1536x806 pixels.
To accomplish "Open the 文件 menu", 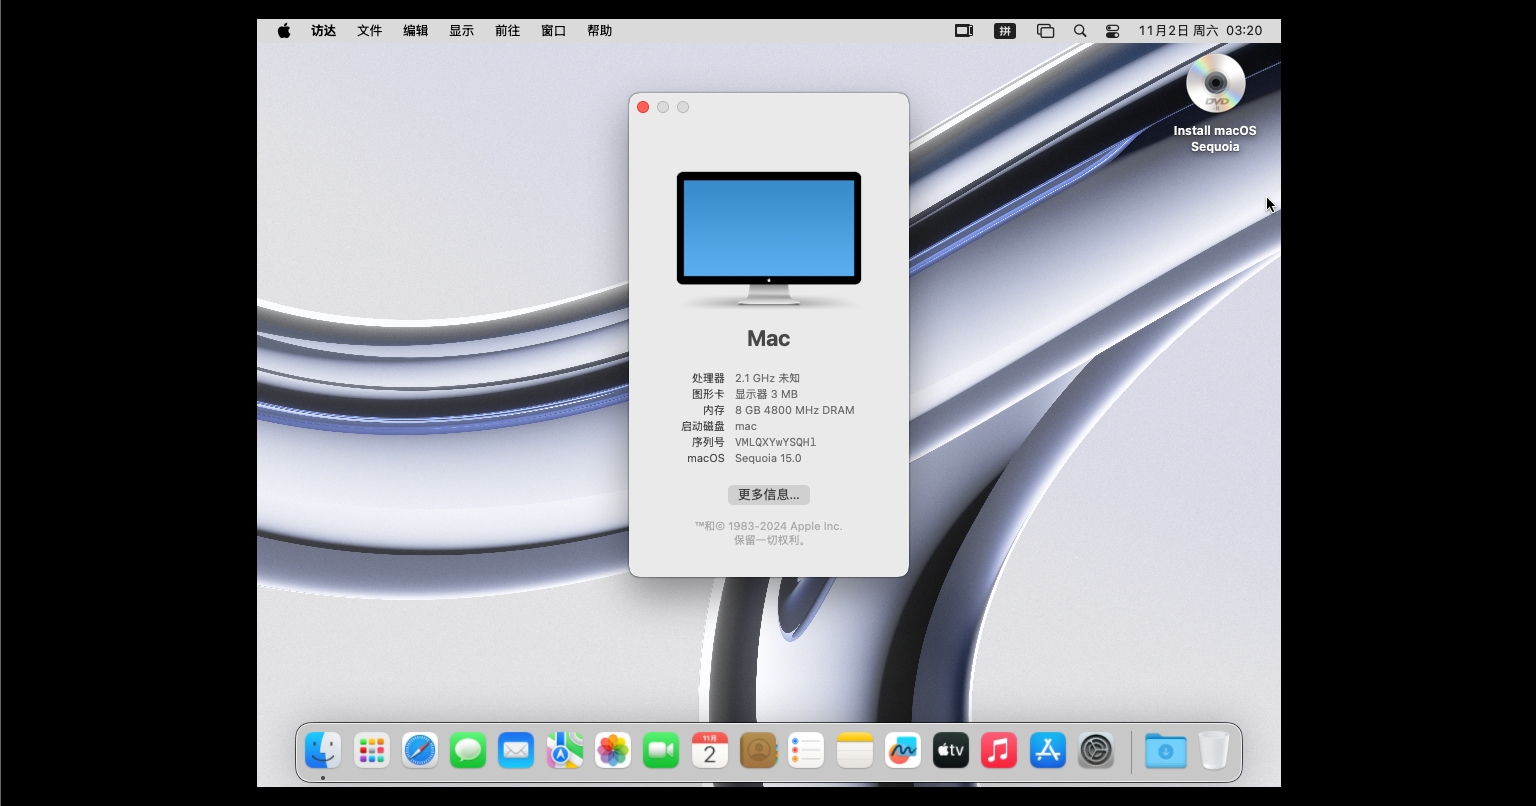I will point(370,31).
